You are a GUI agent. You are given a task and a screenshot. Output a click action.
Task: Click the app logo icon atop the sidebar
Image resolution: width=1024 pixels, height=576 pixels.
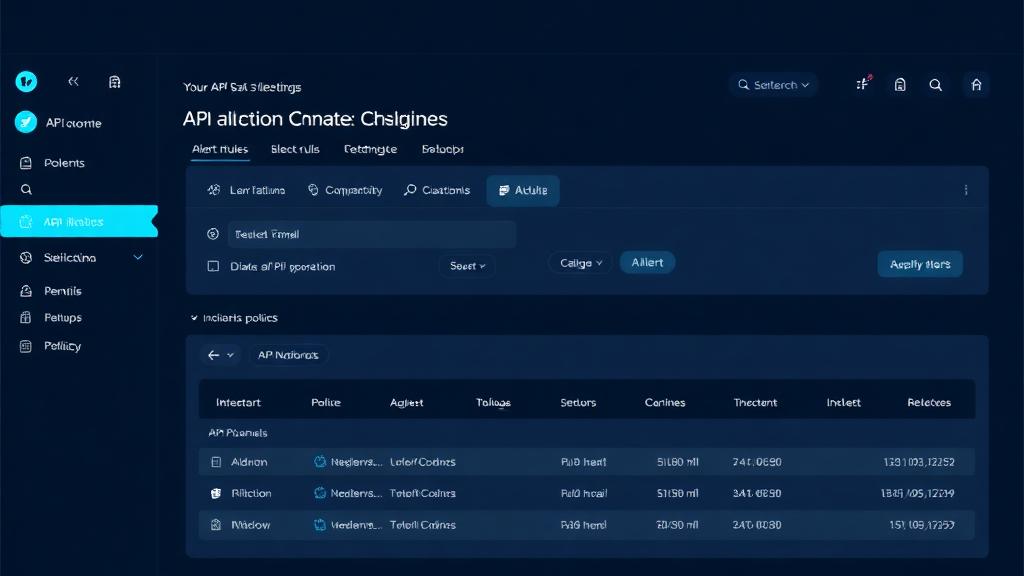(x=26, y=81)
